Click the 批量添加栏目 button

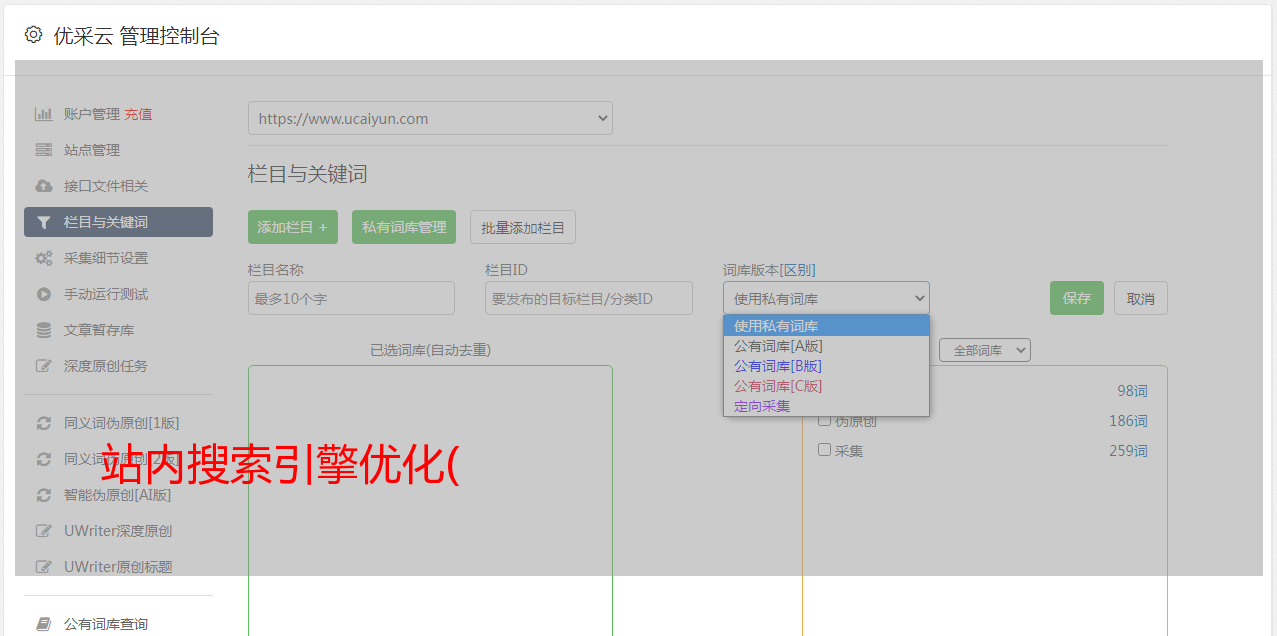coord(522,227)
